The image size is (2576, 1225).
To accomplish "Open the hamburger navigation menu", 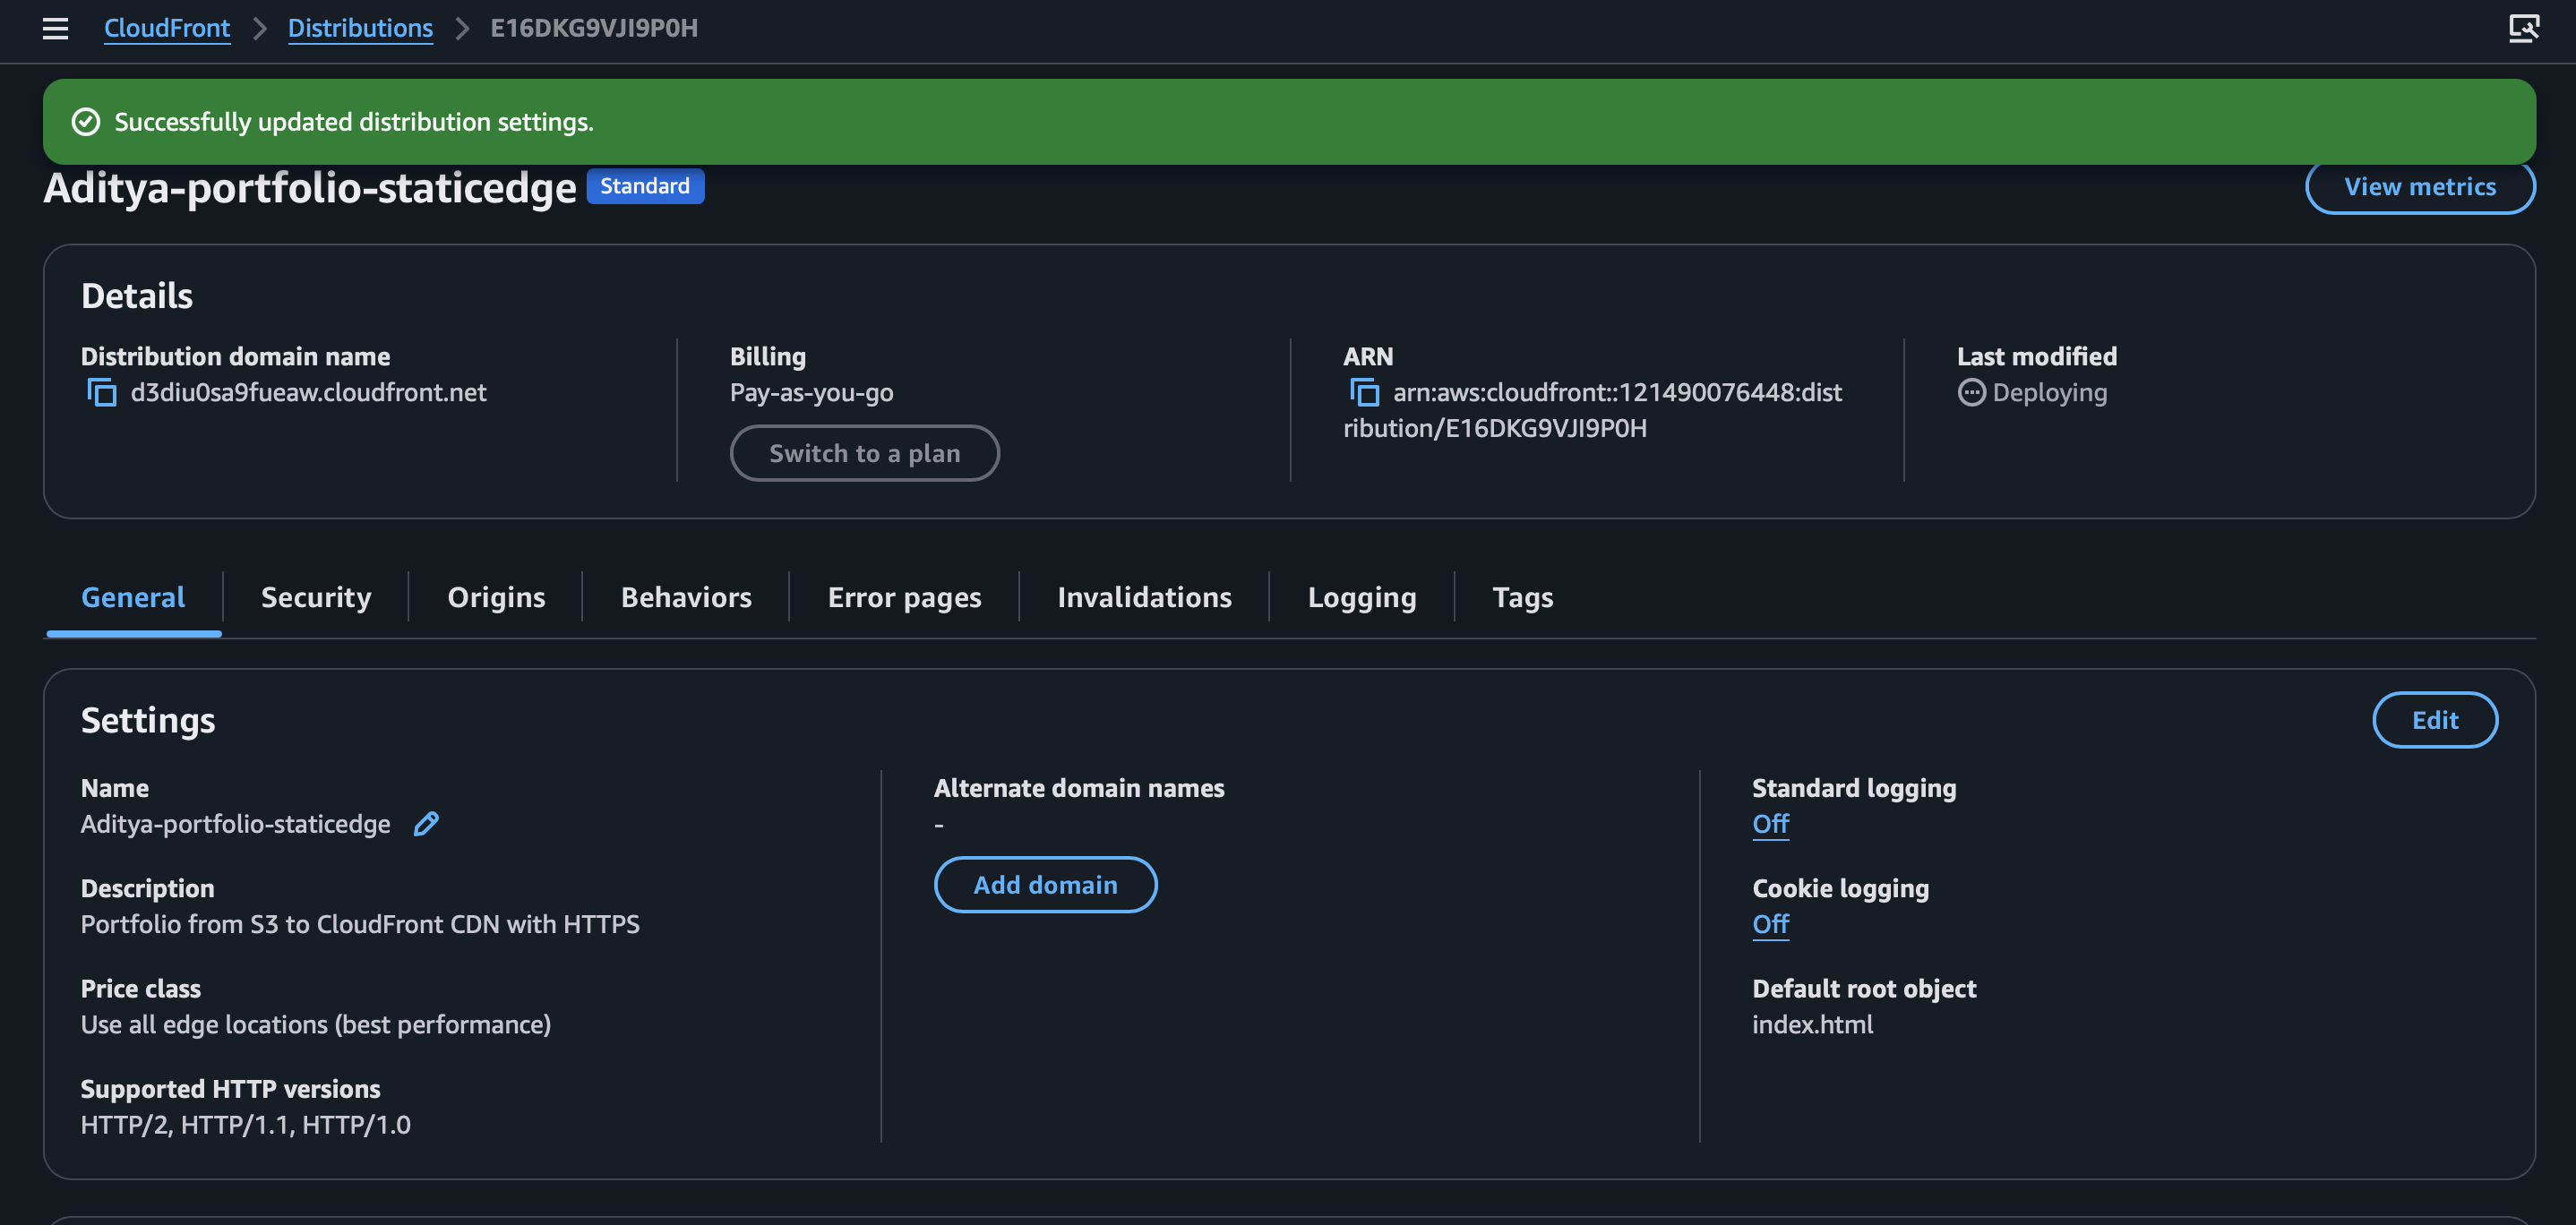I will click(x=55, y=28).
